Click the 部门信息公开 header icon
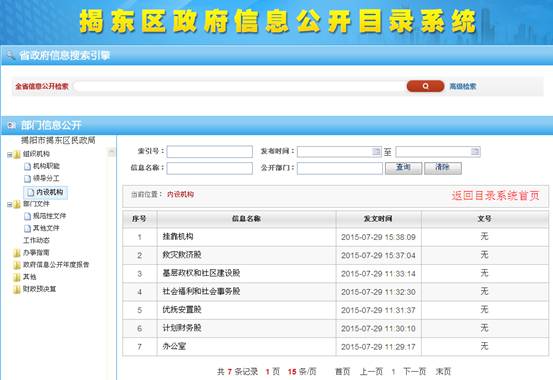The height and width of the screenshot is (380, 553). [12, 125]
